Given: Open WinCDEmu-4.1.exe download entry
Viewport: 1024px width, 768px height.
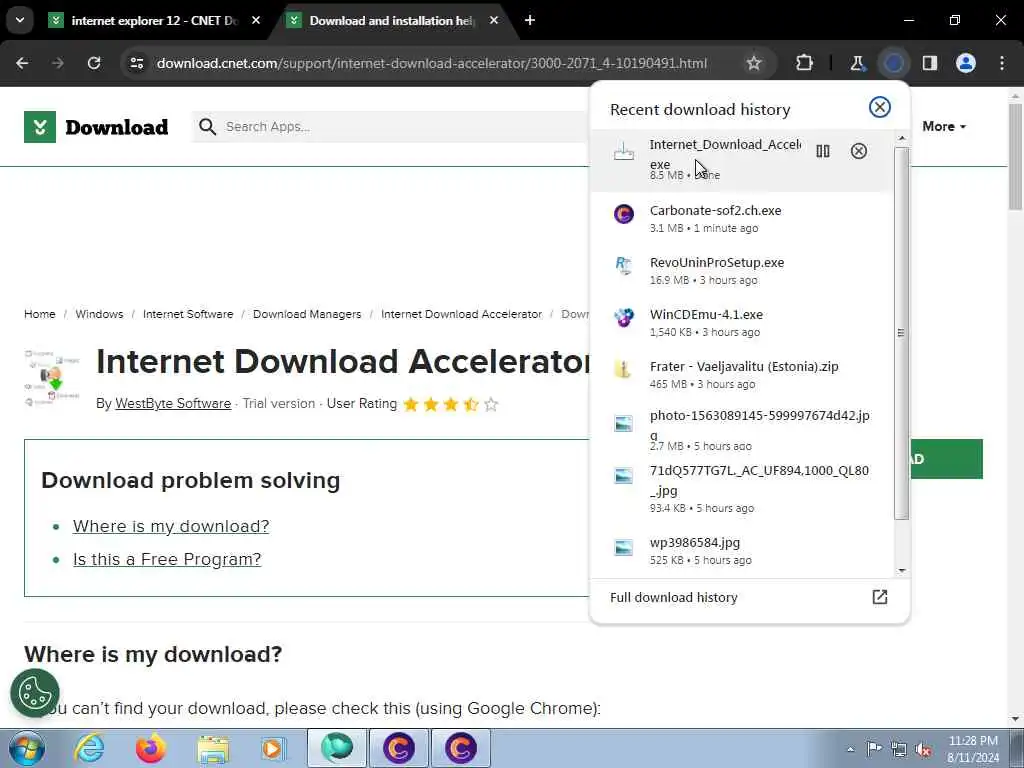Looking at the screenshot, I should click(742, 323).
